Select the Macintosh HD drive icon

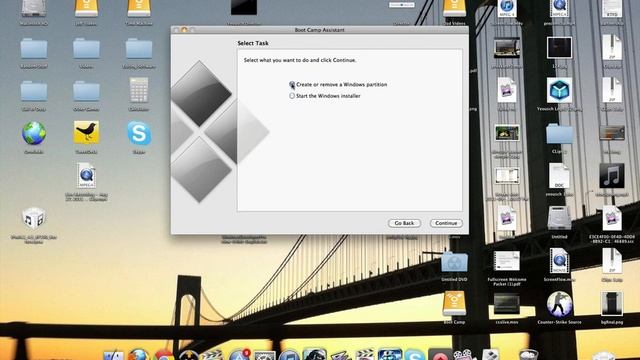click(34, 9)
